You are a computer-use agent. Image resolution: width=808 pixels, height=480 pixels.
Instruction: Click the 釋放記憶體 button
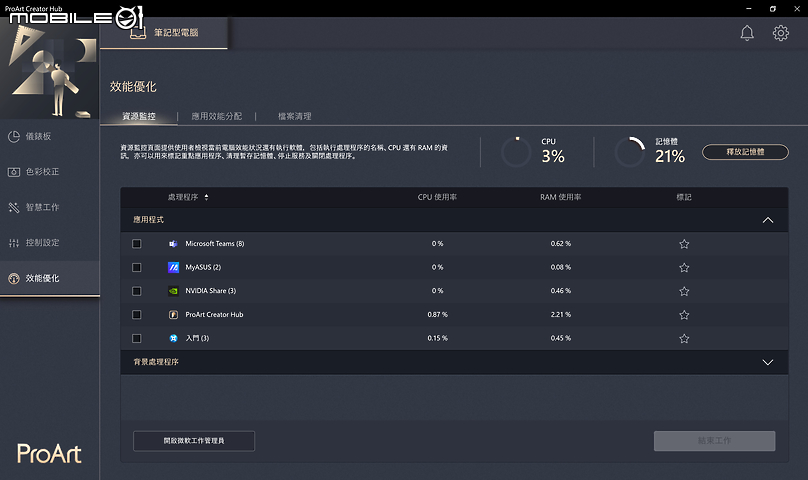click(x=745, y=152)
